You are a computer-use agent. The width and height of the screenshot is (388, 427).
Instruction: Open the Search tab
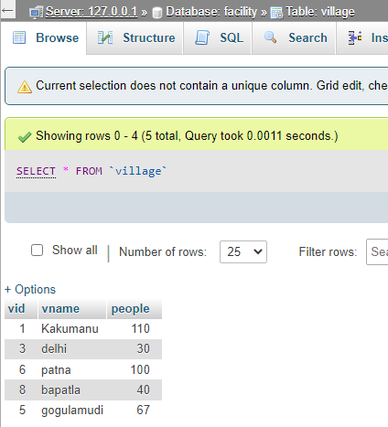[x=294, y=38]
